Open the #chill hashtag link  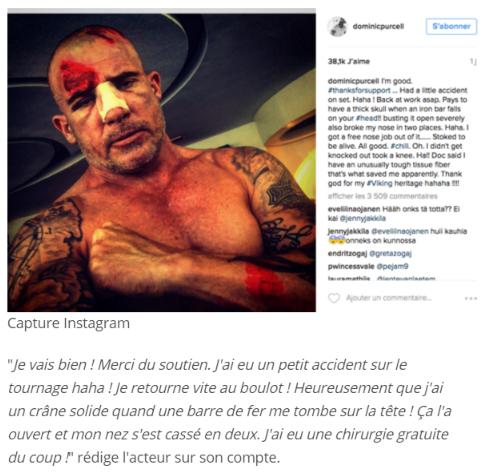pos(400,146)
